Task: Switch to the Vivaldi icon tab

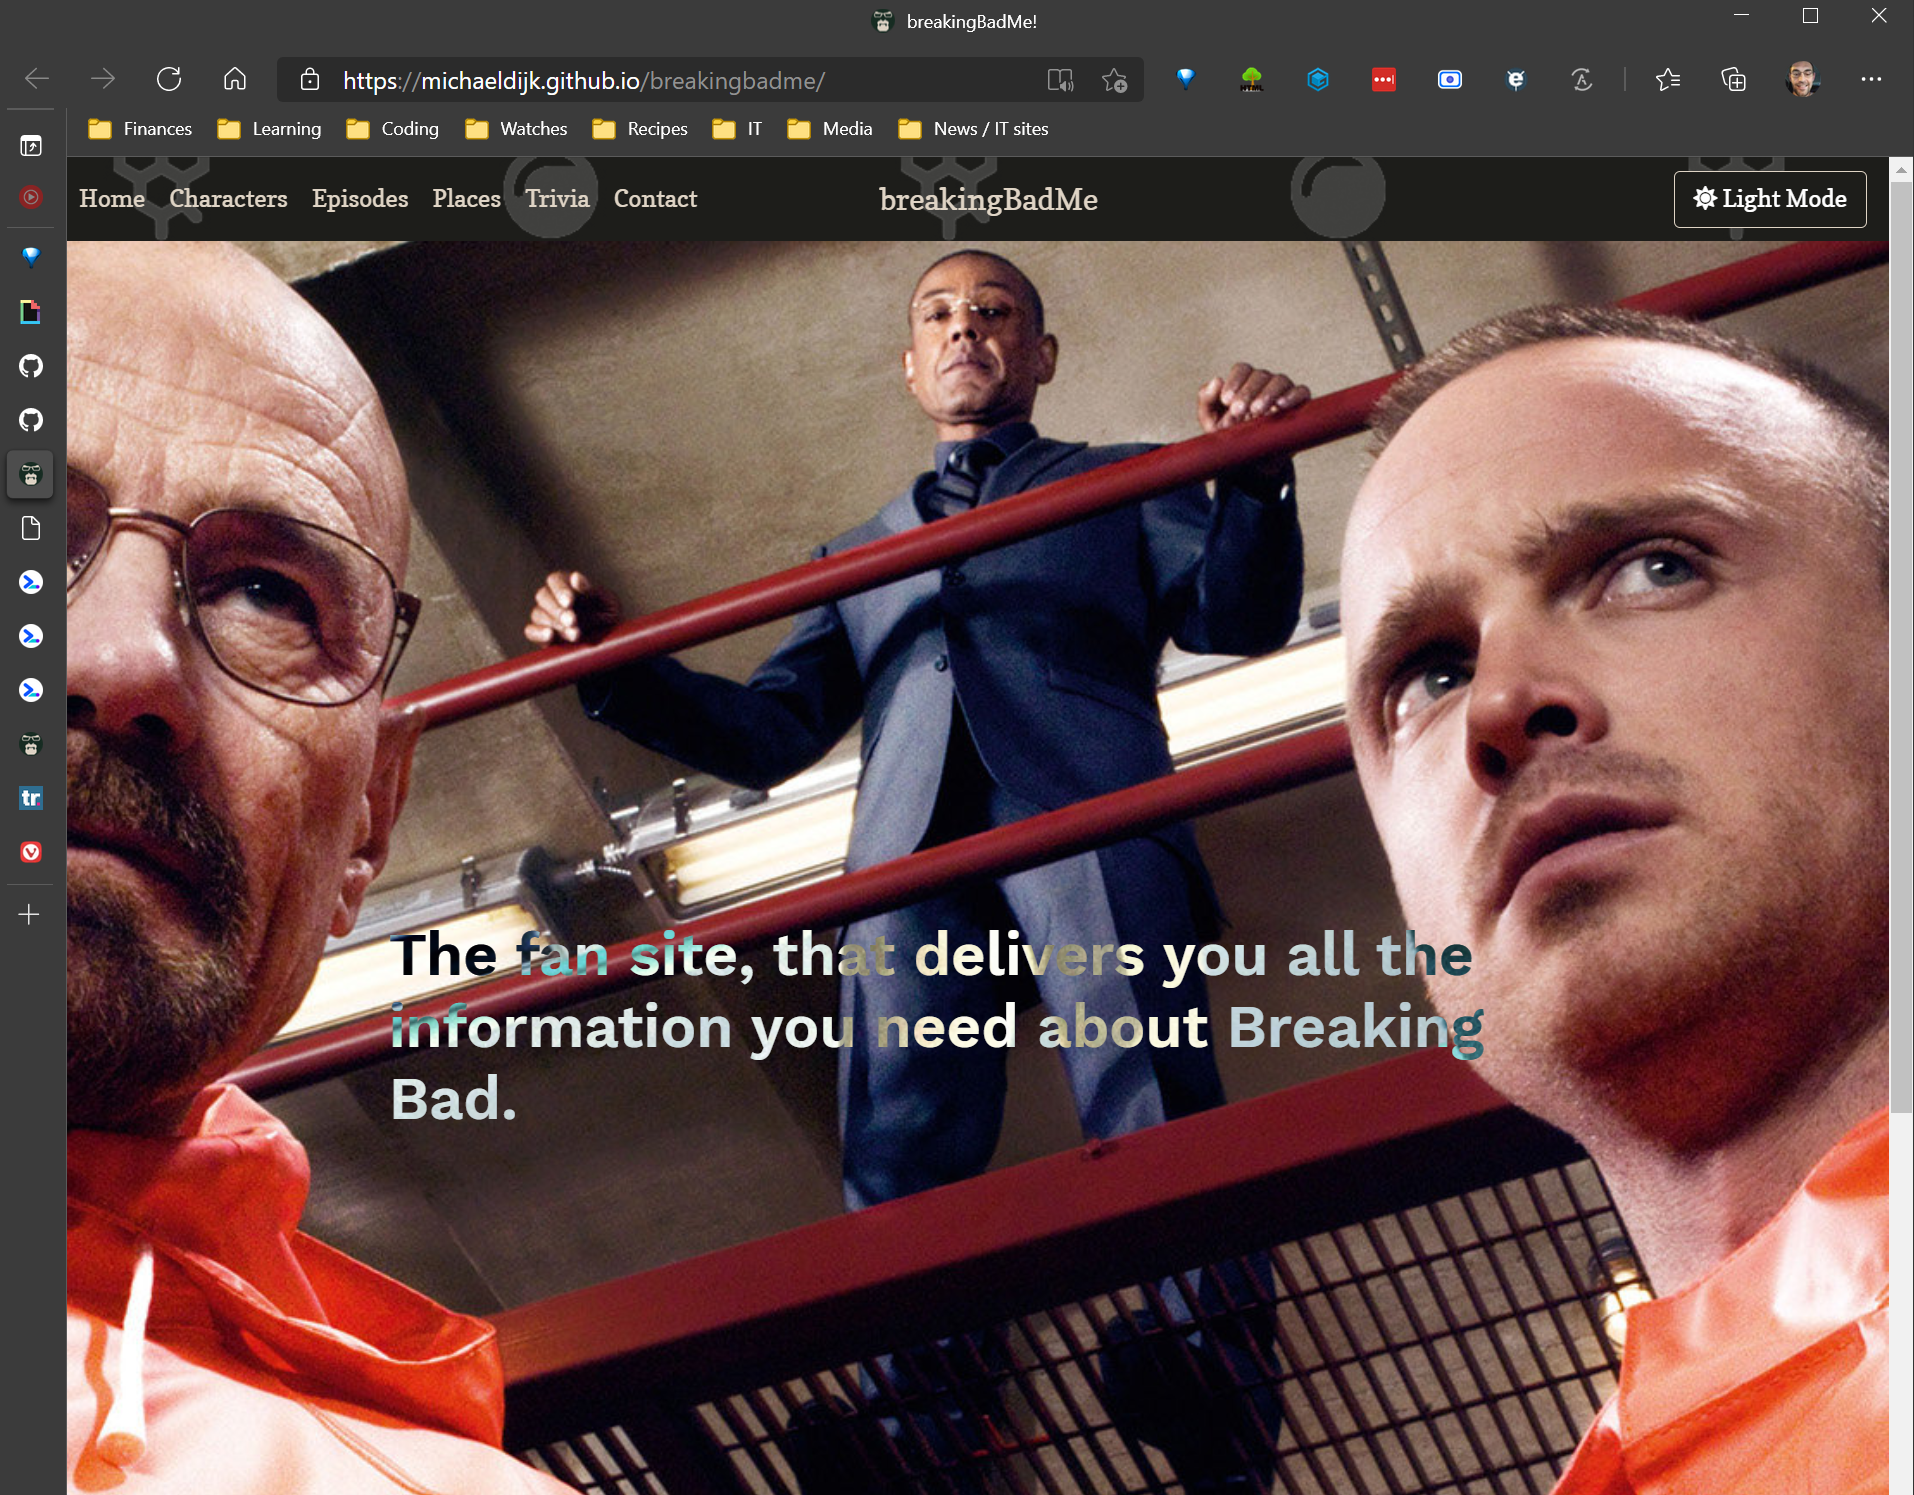Action: (x=31, y=852)
